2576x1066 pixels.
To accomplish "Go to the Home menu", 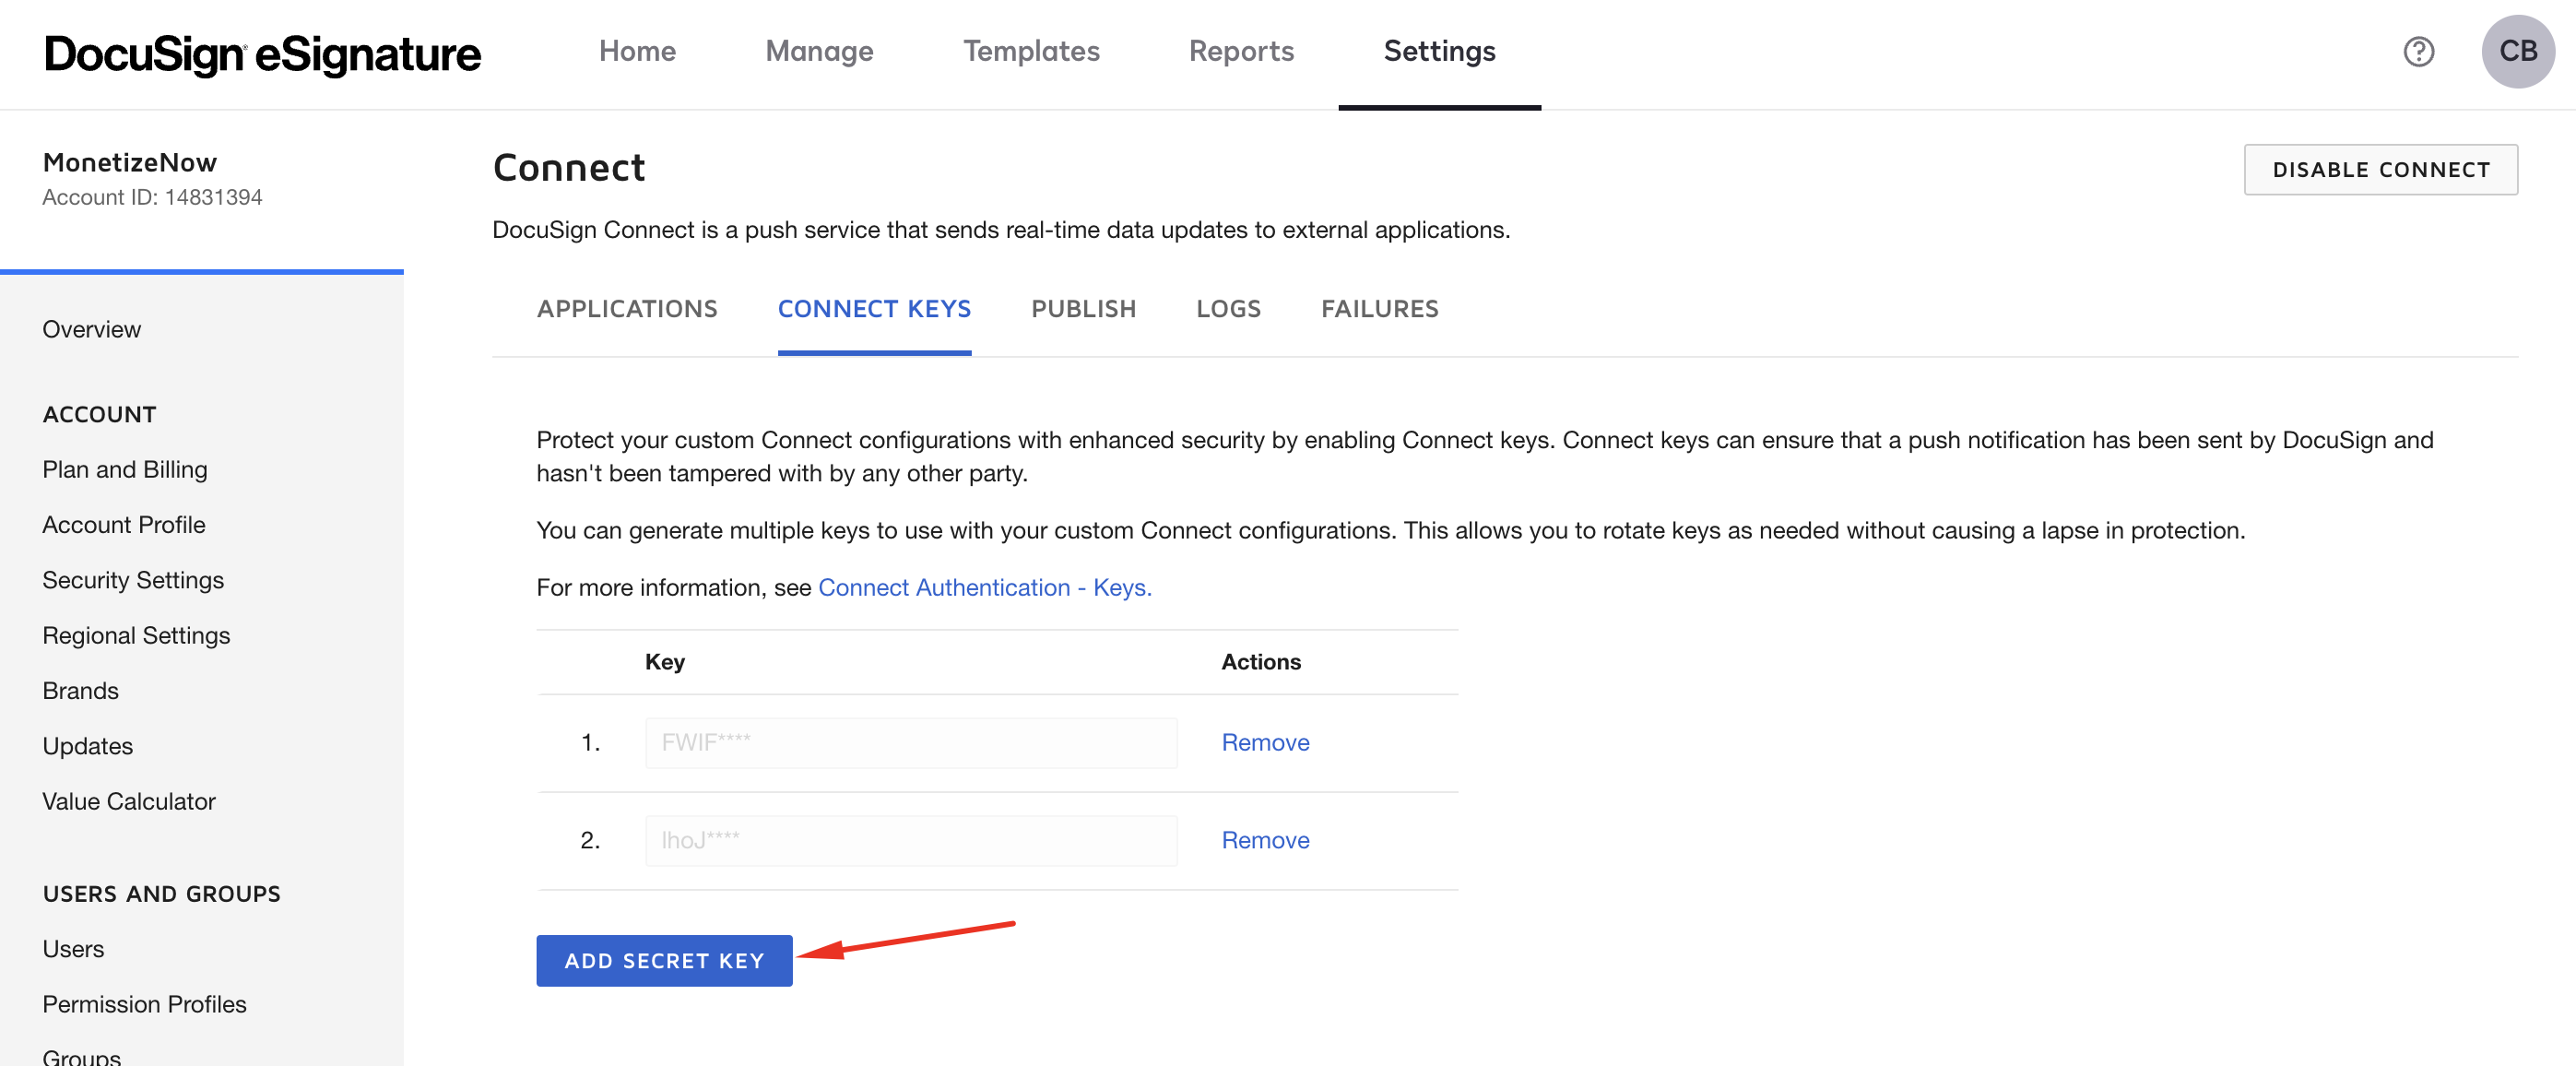I will (637, 51).
